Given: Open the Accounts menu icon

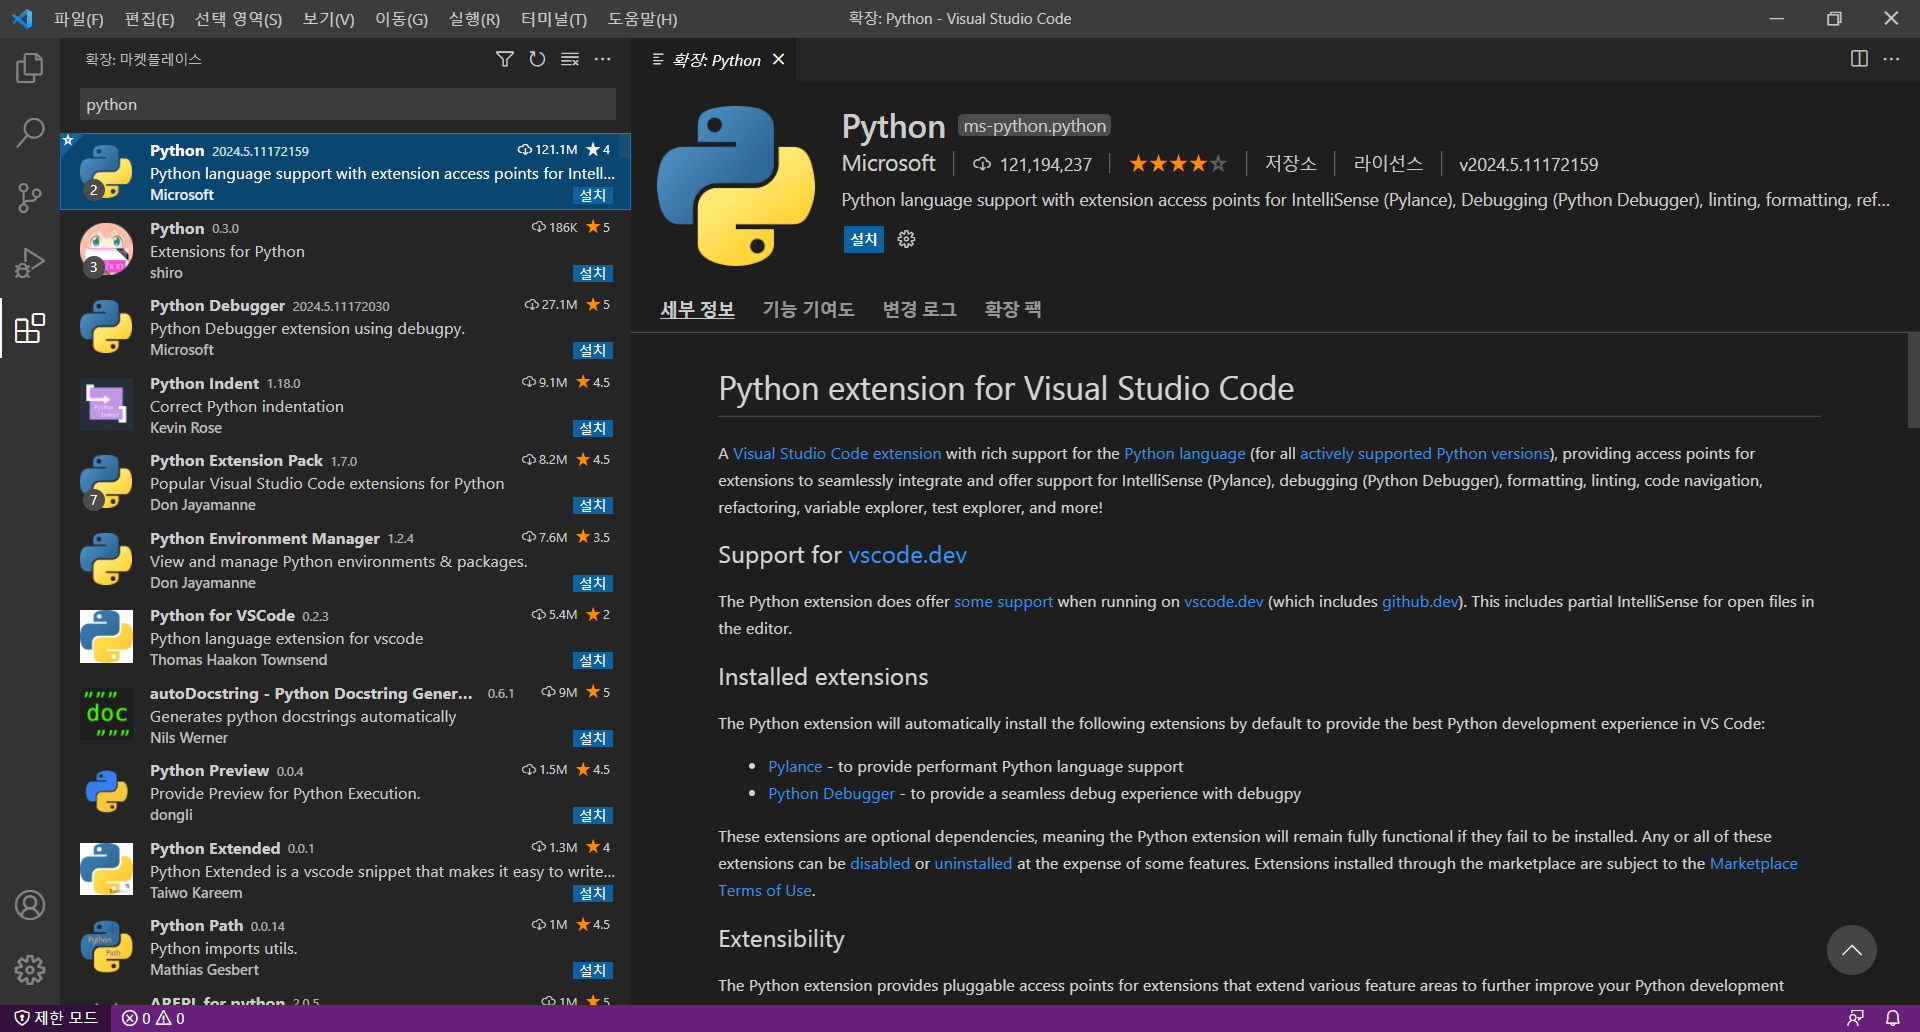Looking at the screenshot, I should click(30, 905).
